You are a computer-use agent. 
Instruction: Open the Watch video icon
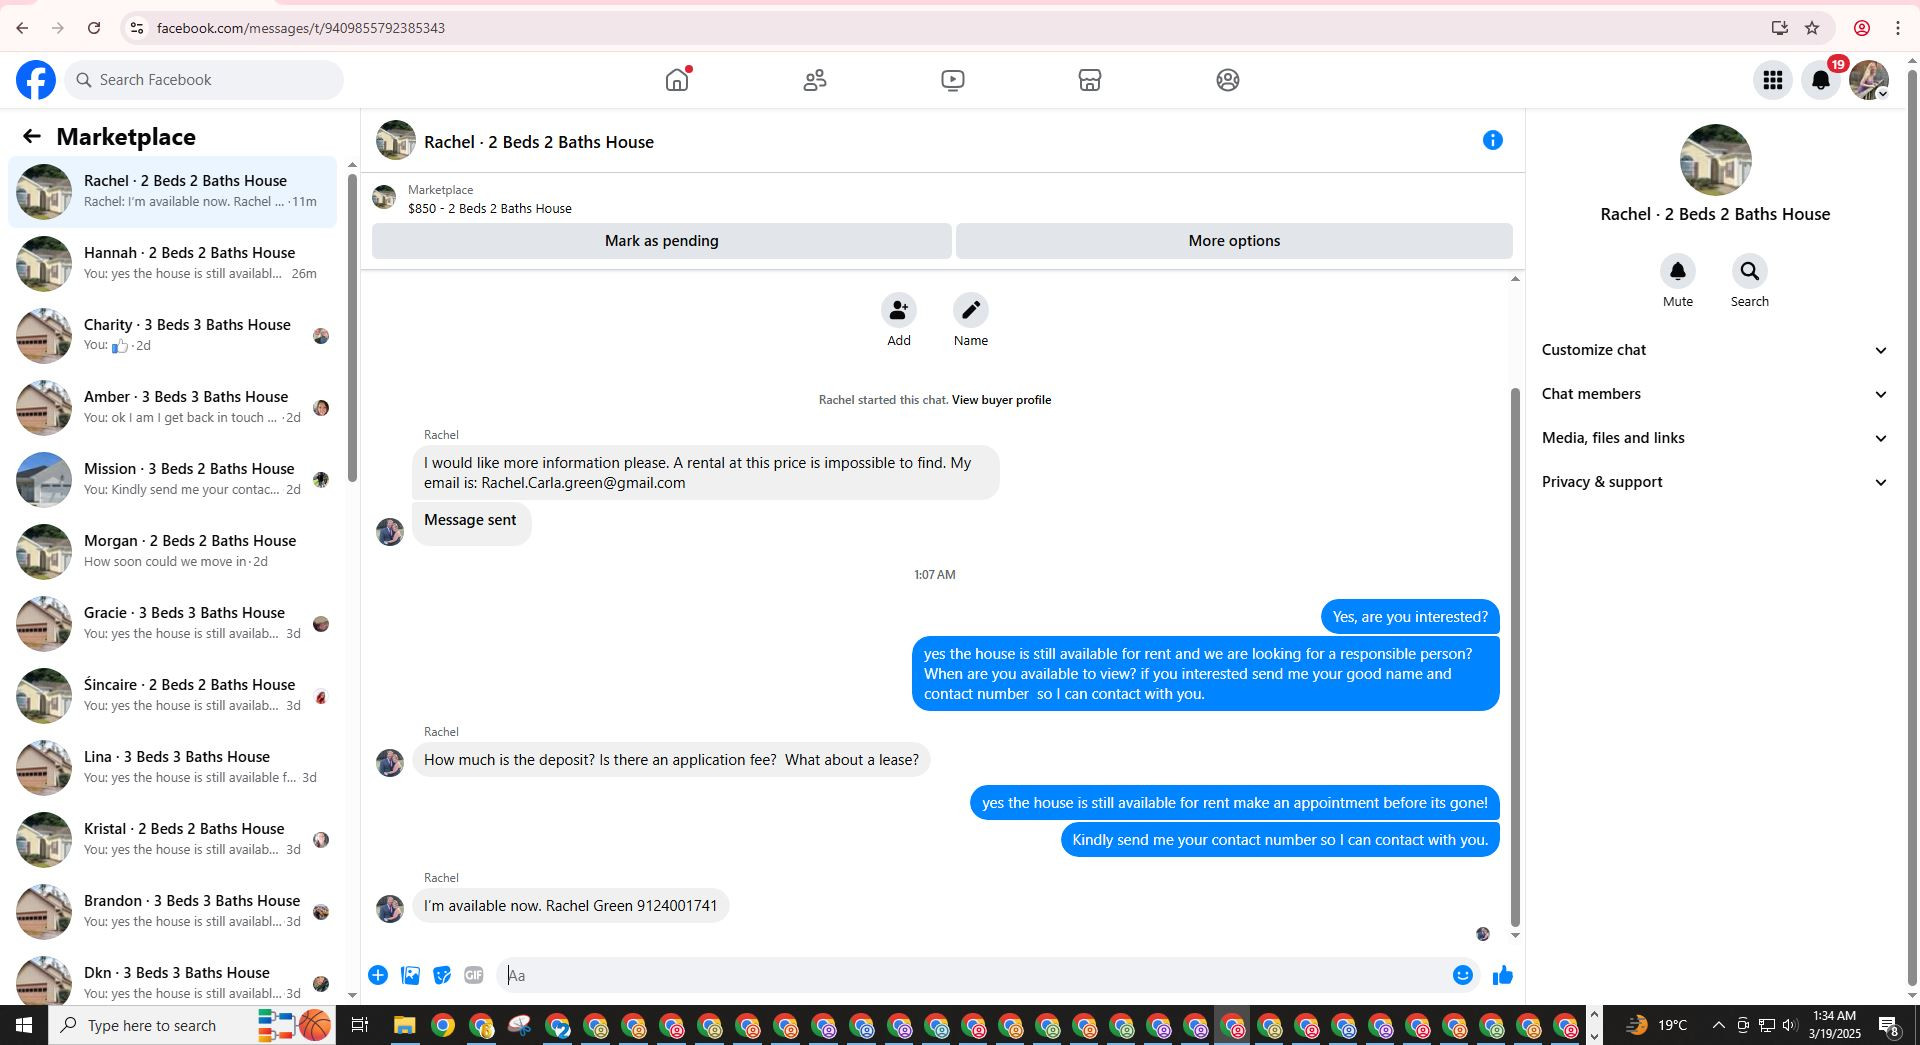tap(953, 80)
